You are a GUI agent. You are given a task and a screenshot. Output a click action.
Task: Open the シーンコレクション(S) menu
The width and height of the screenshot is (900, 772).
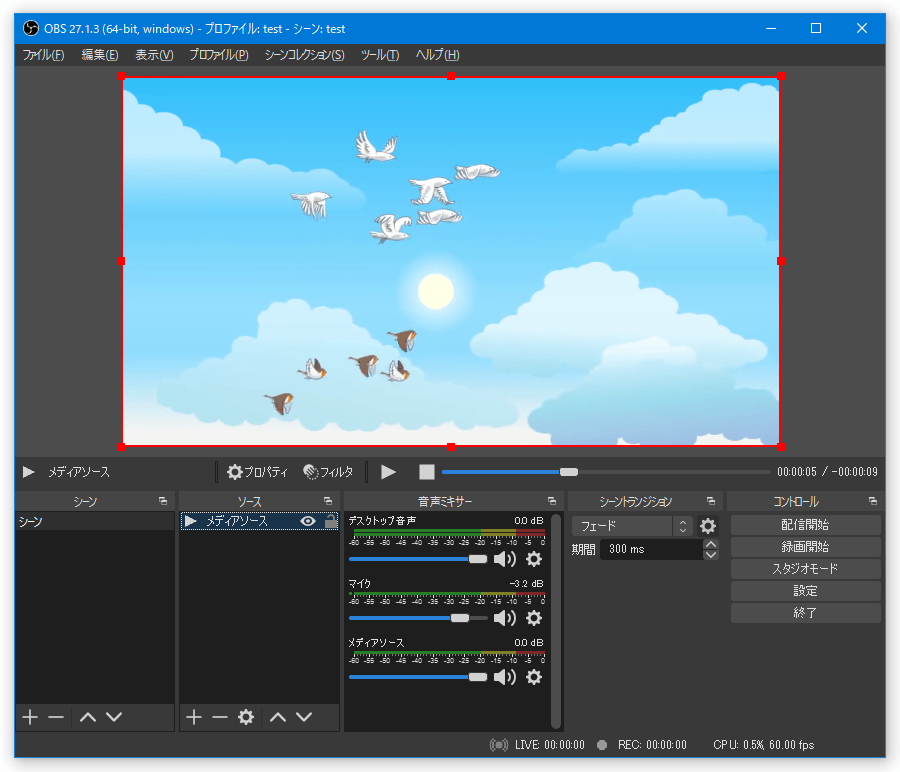[304, 55]
